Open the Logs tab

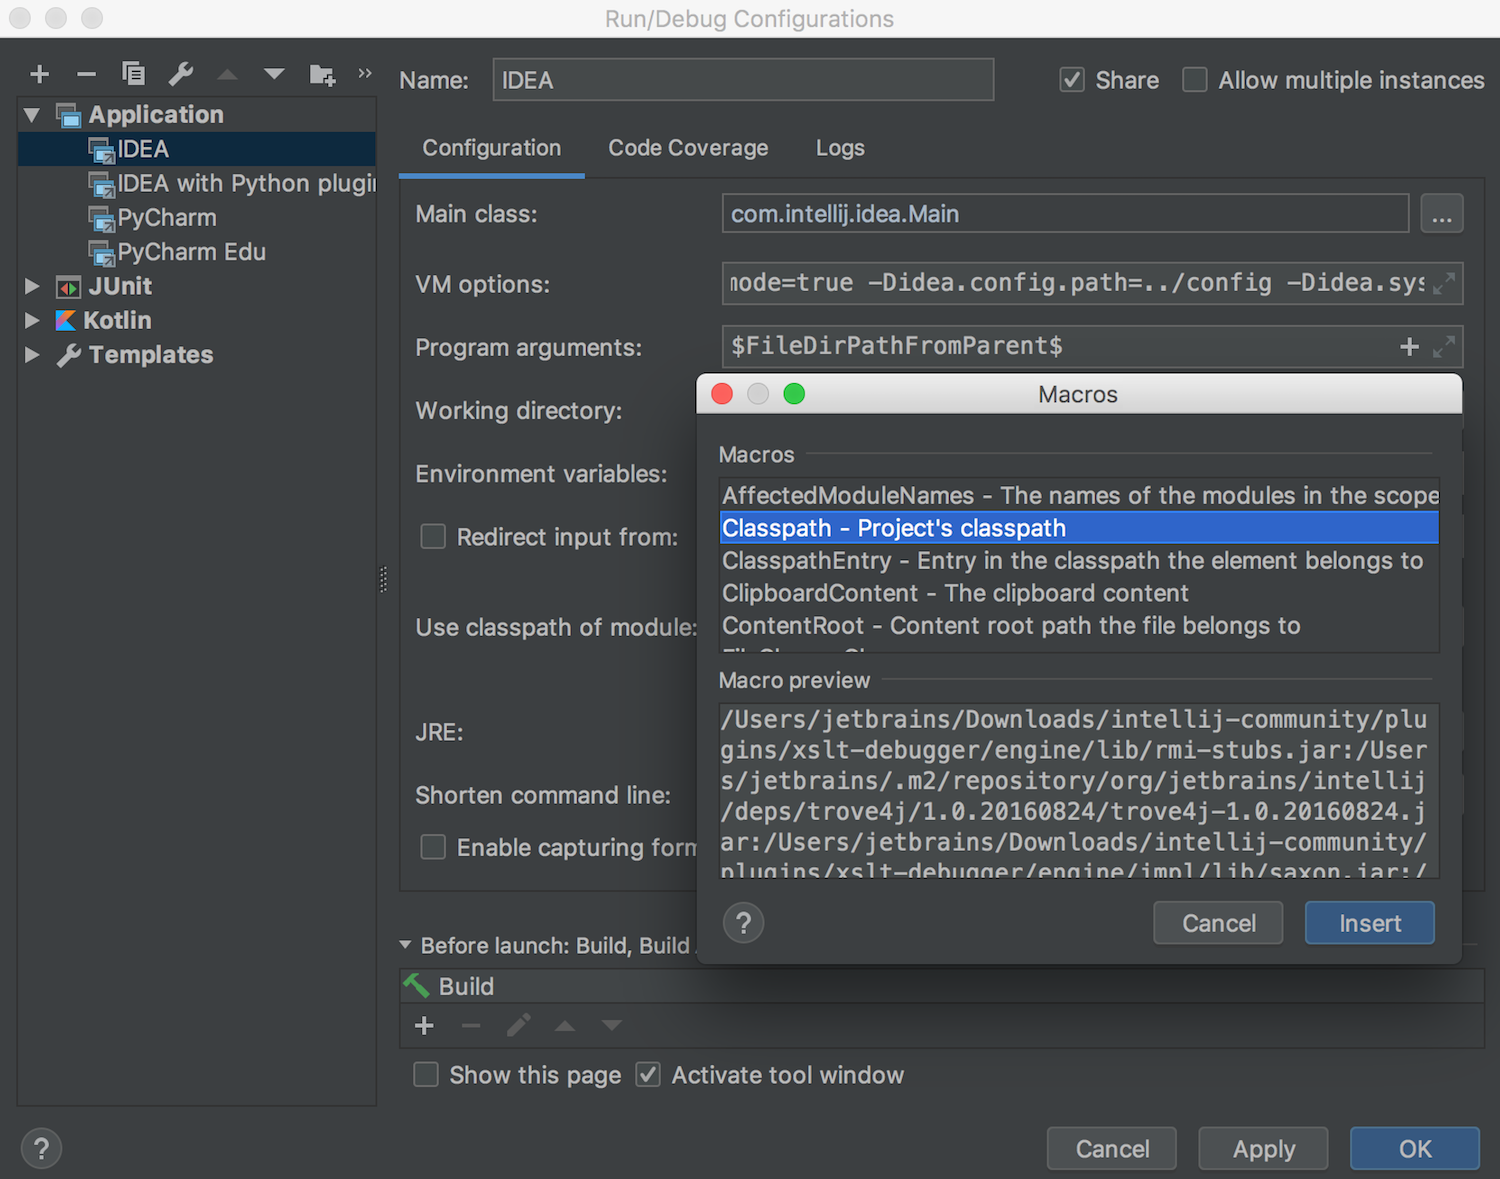pos(839,147)
